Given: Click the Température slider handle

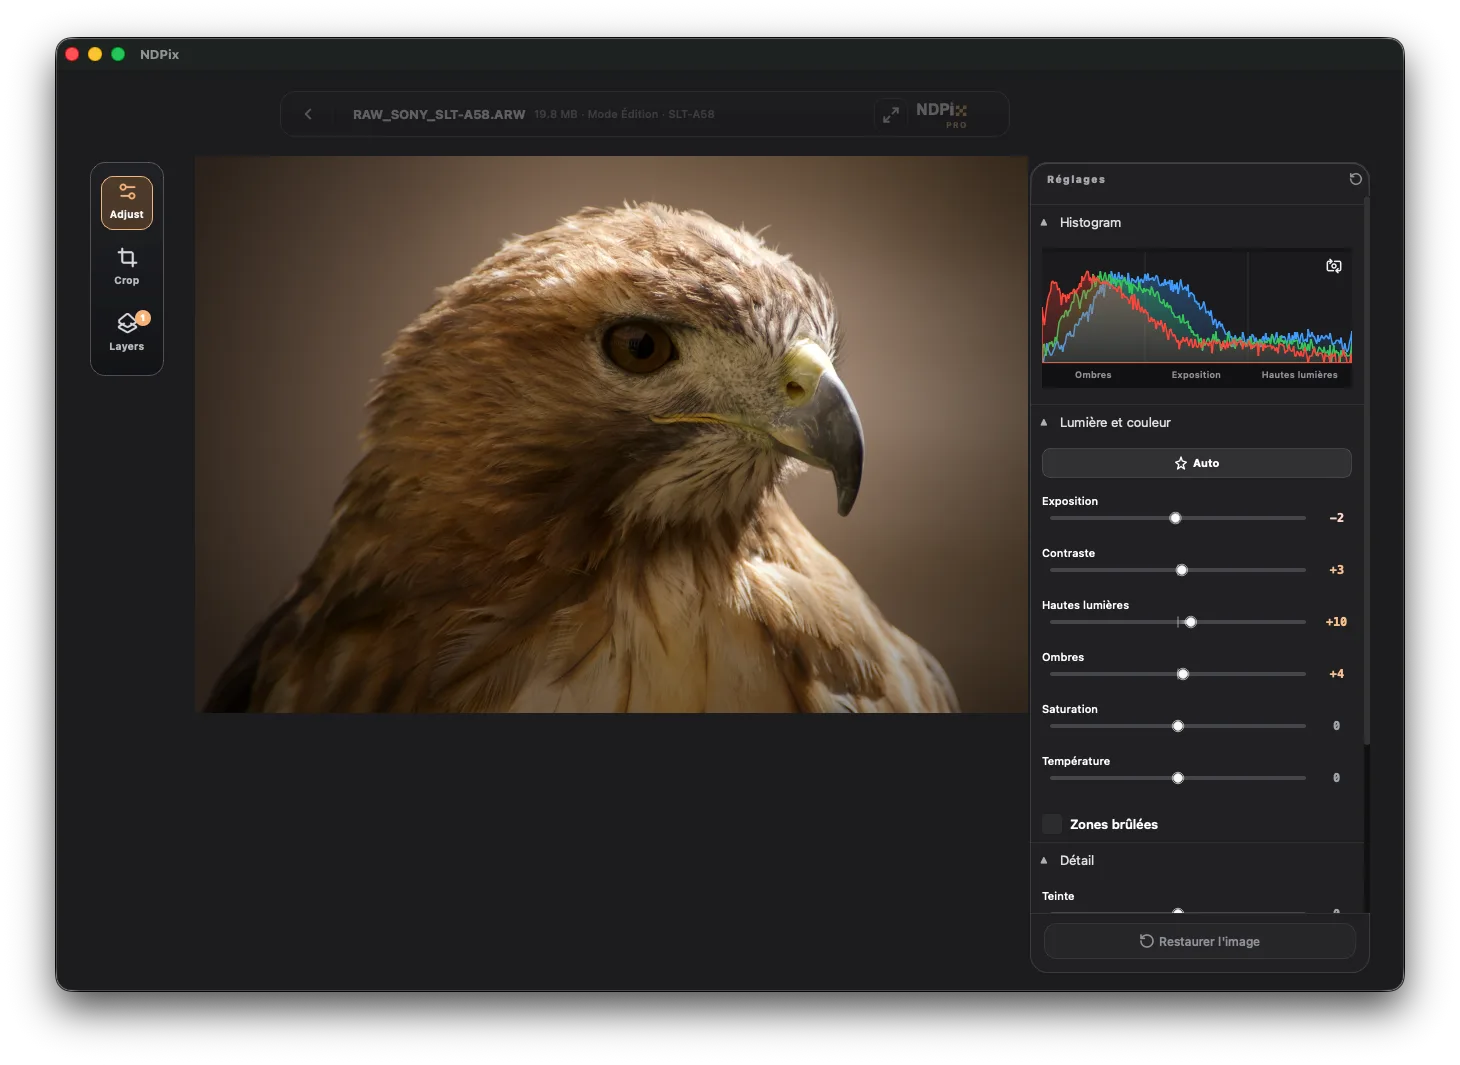Looking at the screenshot, I should [1178, 778].
